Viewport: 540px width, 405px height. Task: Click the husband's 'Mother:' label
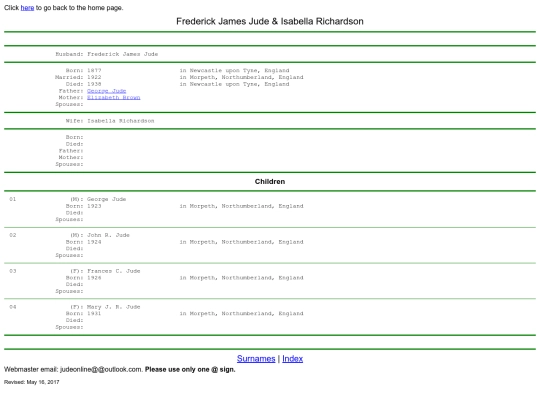coord(71,97)
